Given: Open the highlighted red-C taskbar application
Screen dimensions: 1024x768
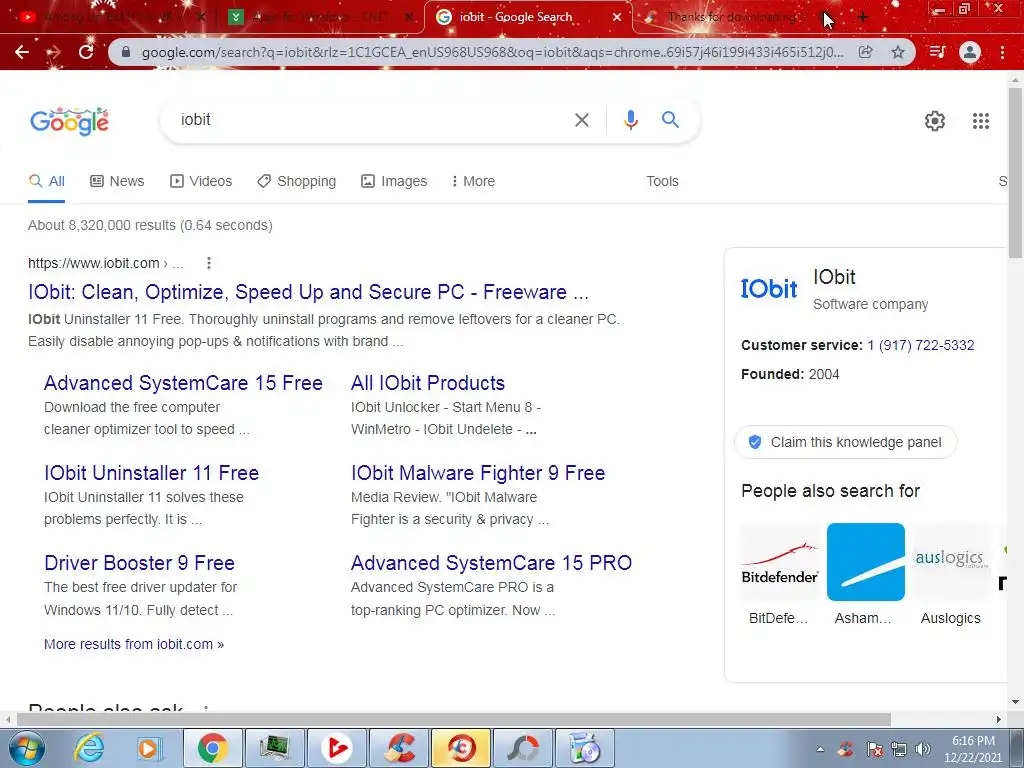Looking at the screenshot, I should pos(461,748).
